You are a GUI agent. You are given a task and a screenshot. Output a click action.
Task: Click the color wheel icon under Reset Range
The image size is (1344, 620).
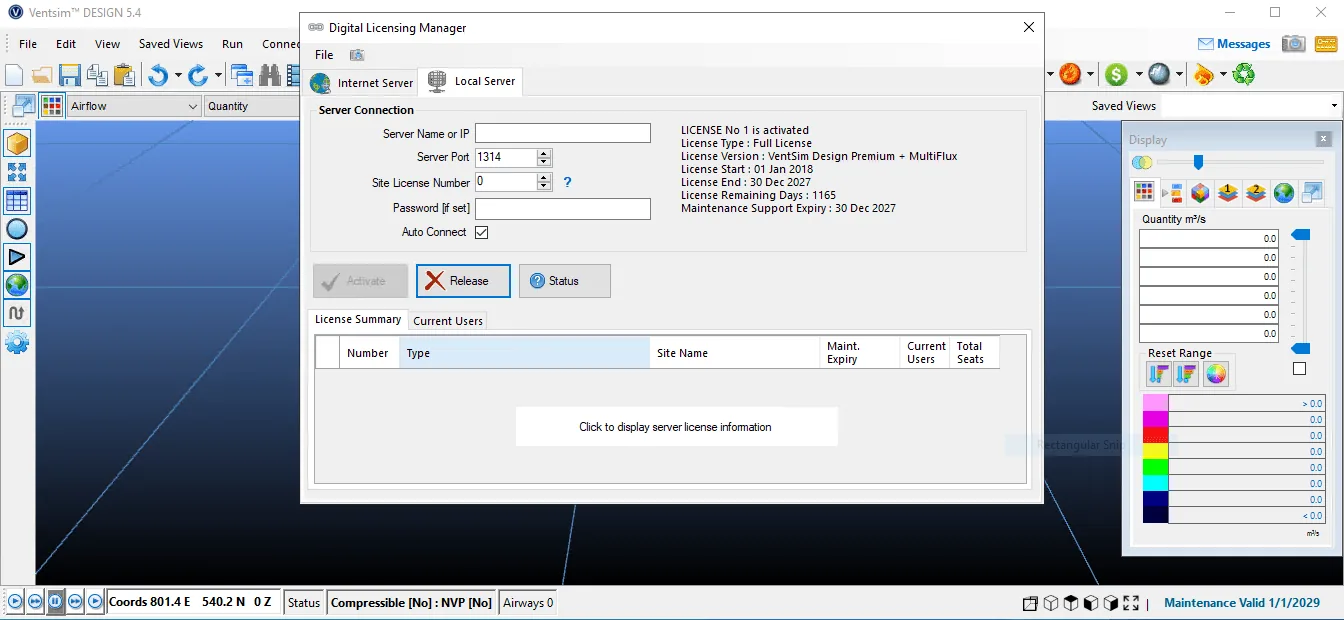tap(1216, 374)
